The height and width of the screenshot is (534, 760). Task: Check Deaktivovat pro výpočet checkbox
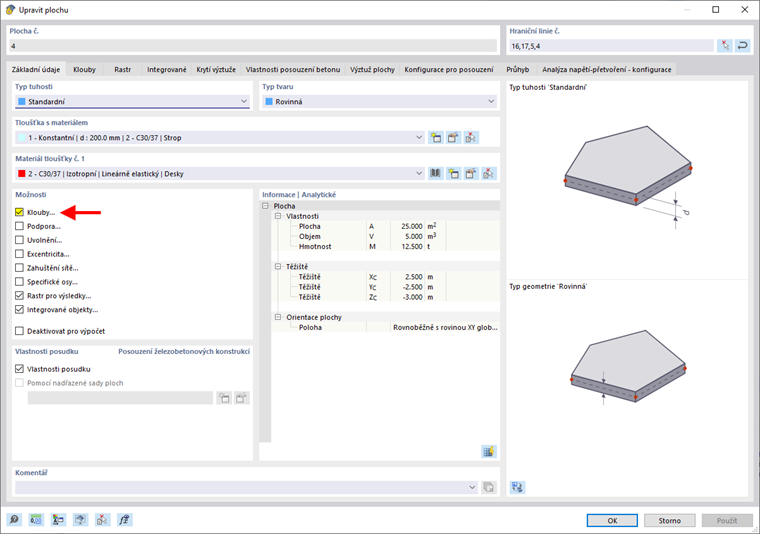[19, 331]
